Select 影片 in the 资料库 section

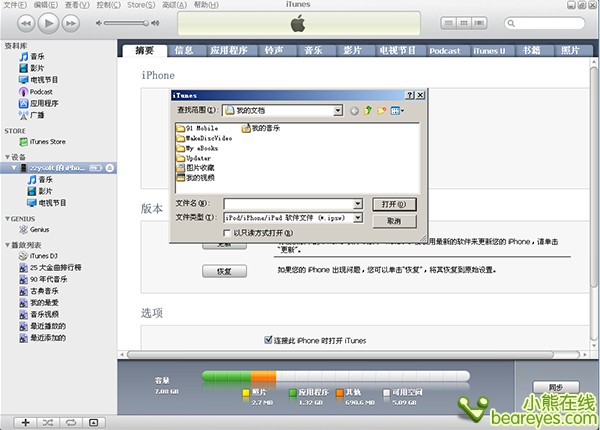coord(37,68)
